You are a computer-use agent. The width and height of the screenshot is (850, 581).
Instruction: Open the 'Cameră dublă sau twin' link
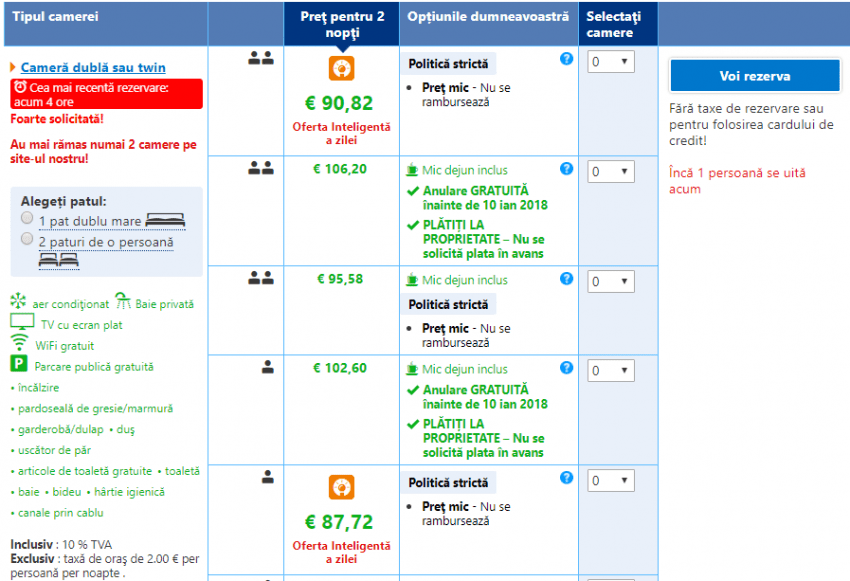pos(93,68)
